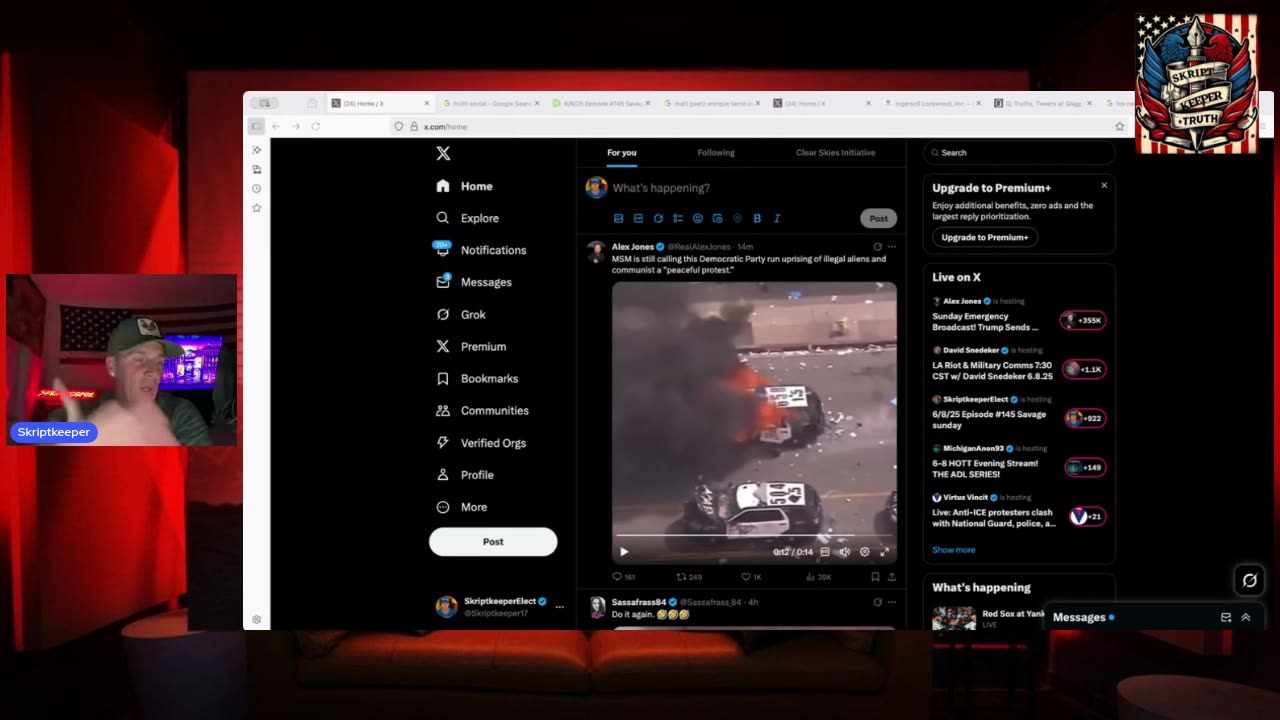Switch to the truth social Google Search tab
The width and height of the screenshot is (1280, 720).
491,103
